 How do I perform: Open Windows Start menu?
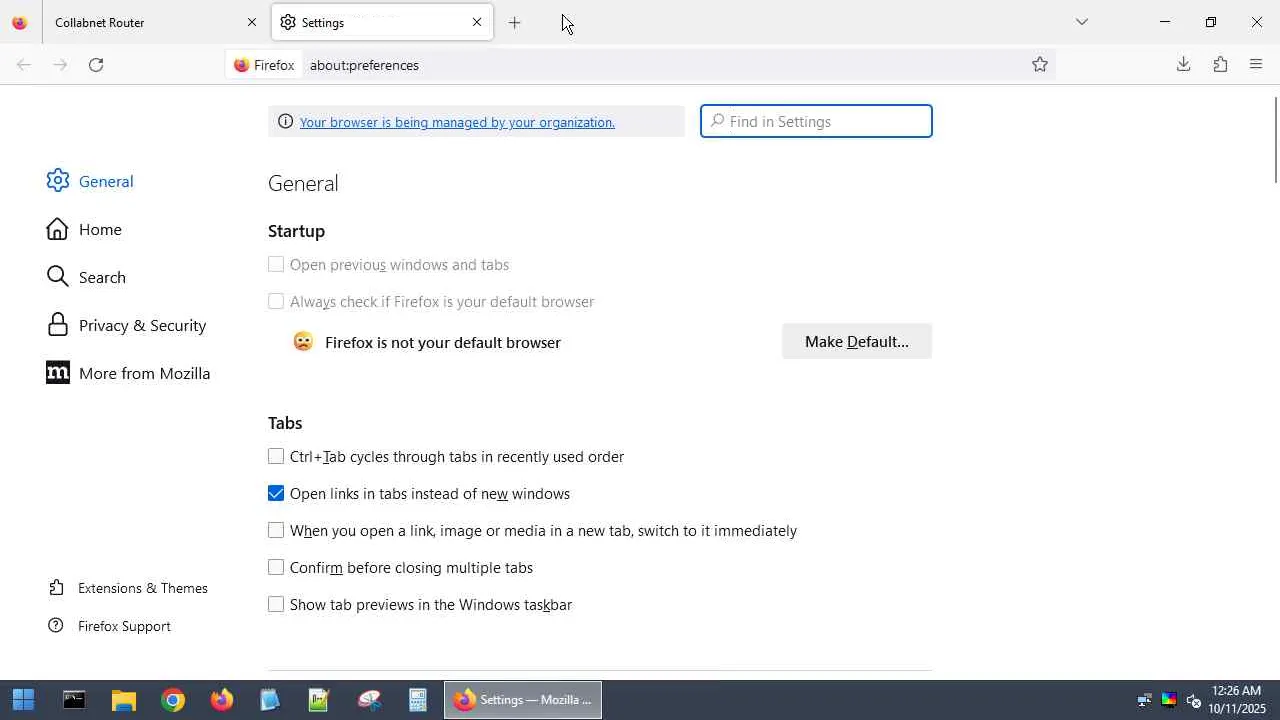click(24, 700)
